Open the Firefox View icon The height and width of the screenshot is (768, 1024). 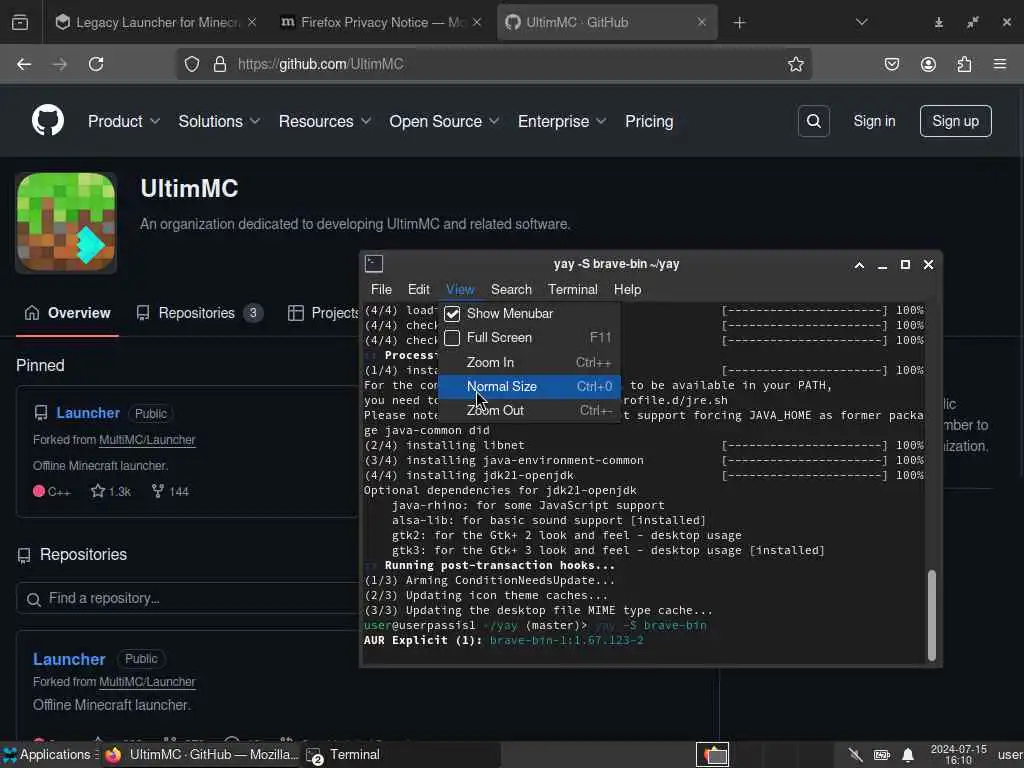(20, 22)
